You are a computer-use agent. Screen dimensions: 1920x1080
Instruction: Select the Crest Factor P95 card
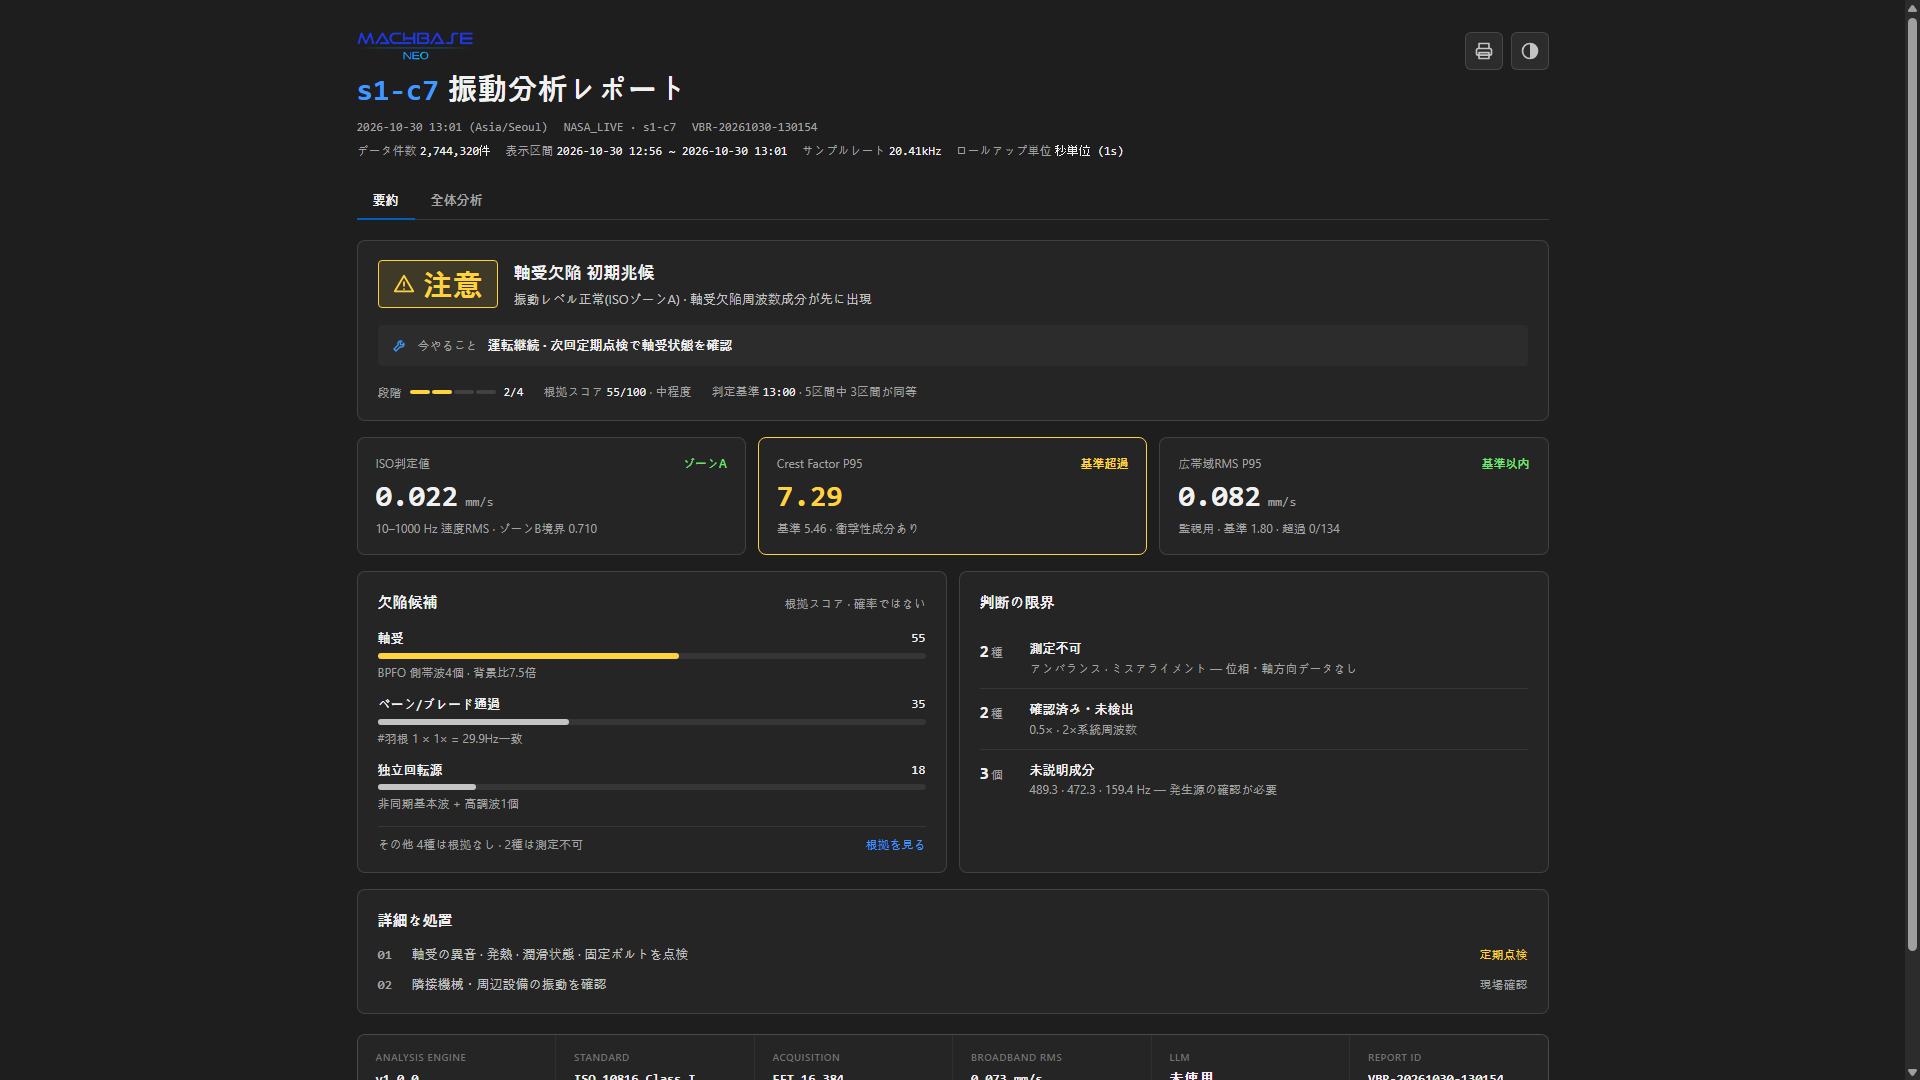(x=952, y=496)
